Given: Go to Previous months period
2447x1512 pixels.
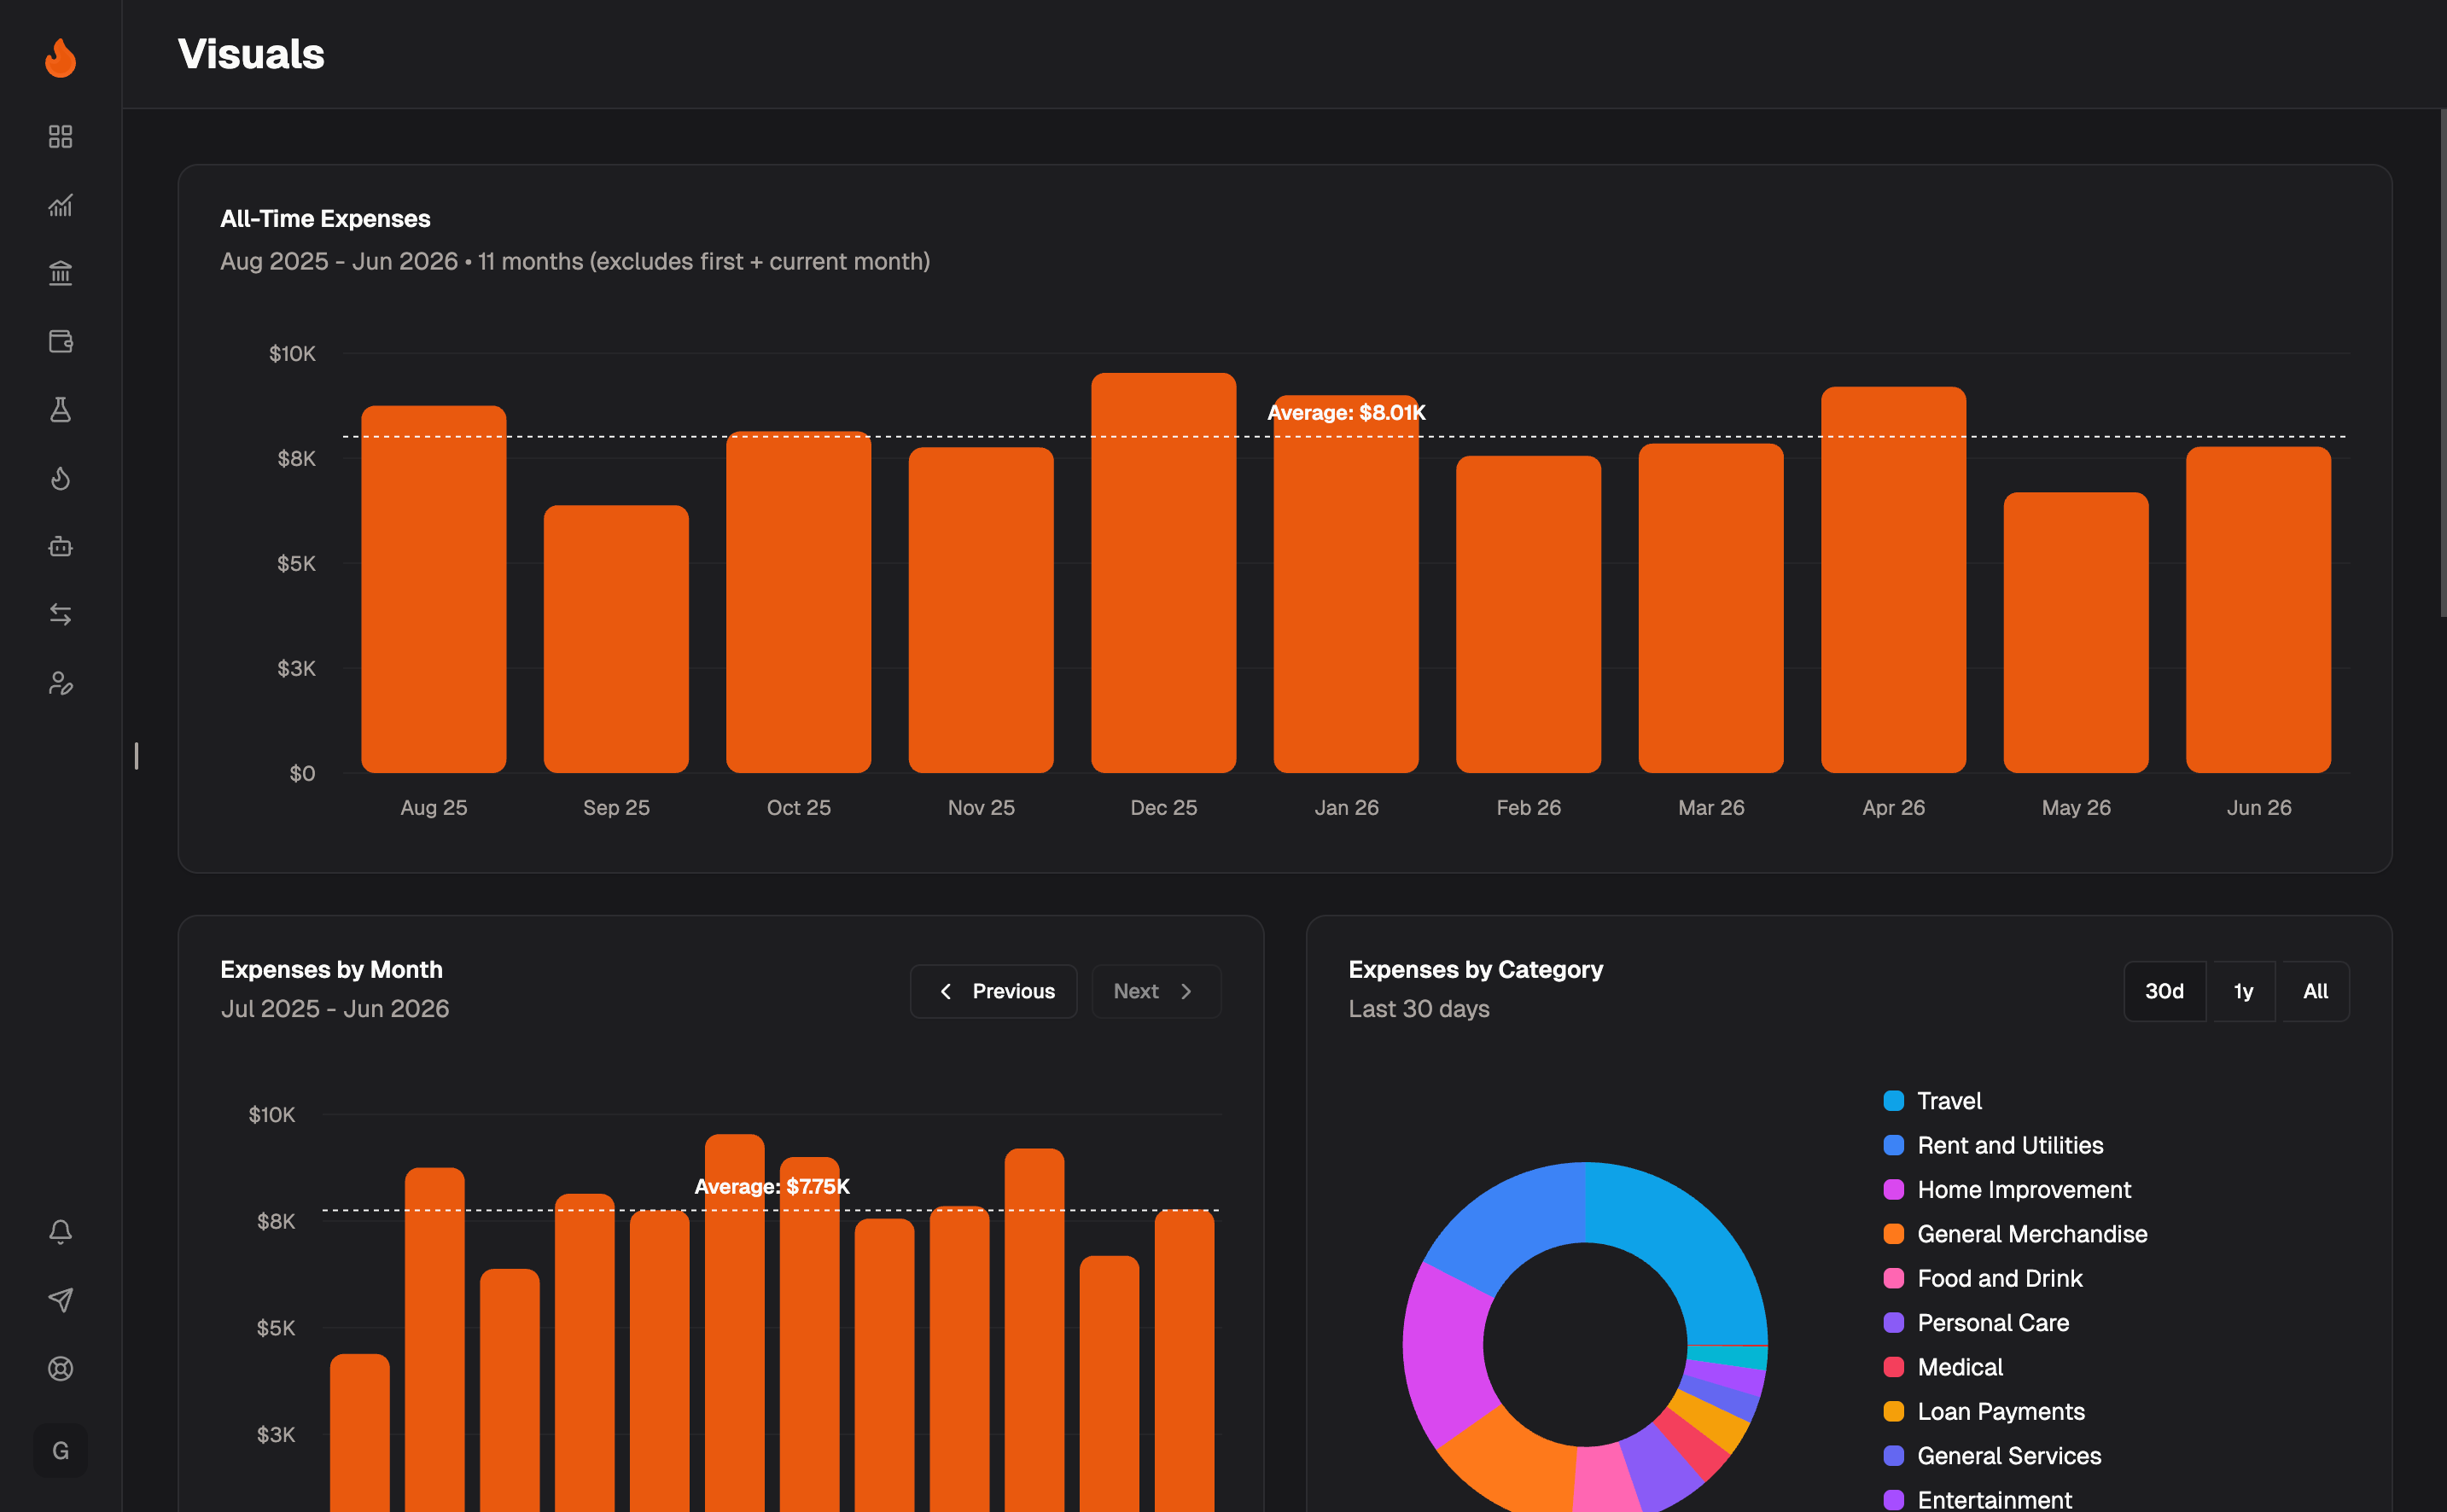Looking at the screenshot, I should click(993, 991).
